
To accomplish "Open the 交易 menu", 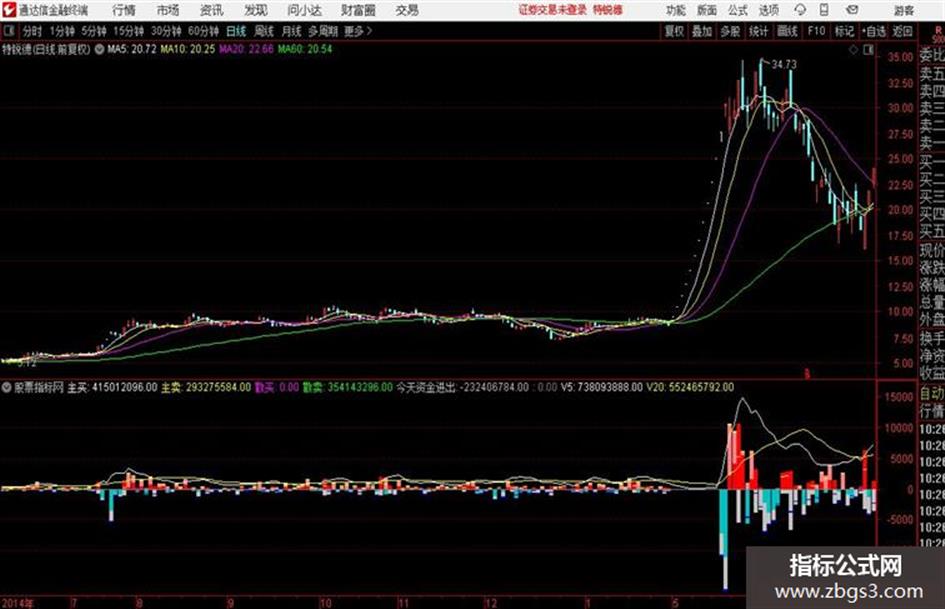I will click(x=407, y=10).
